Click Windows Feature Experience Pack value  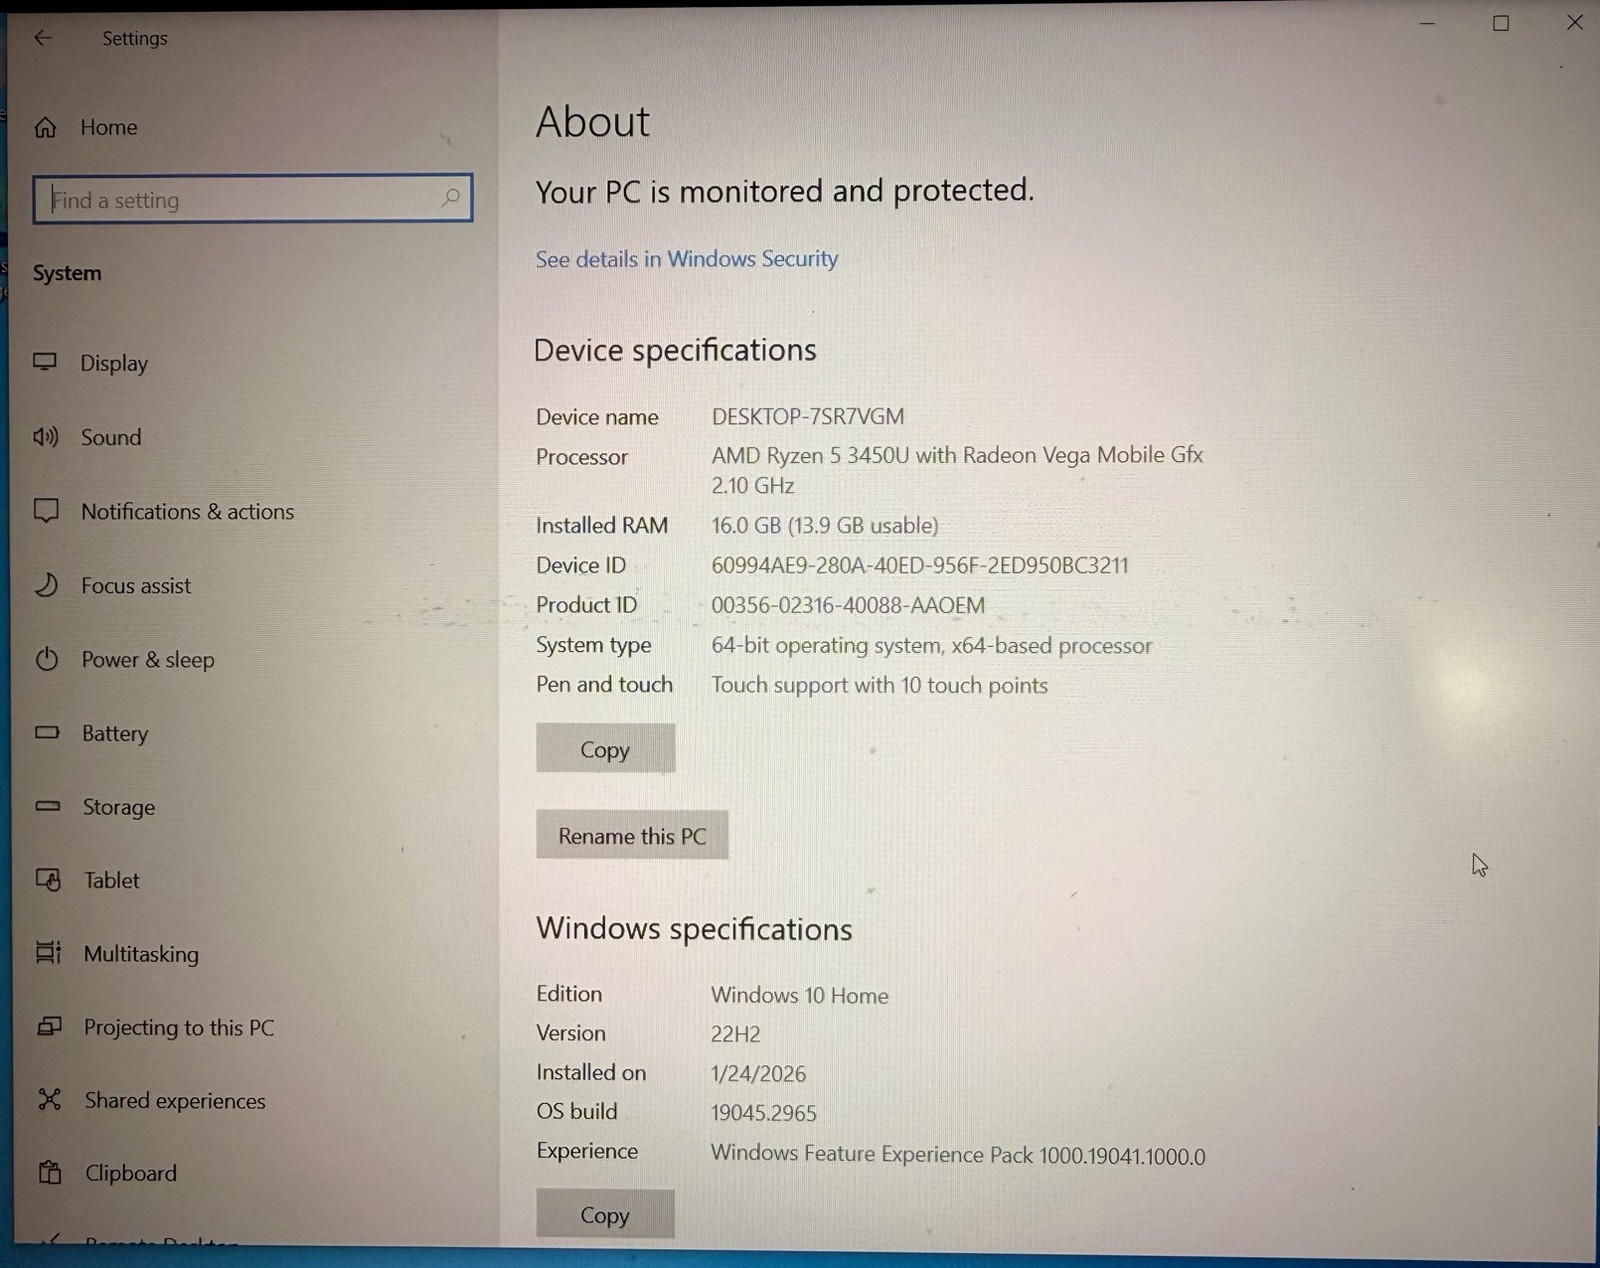pos(958,1154)
